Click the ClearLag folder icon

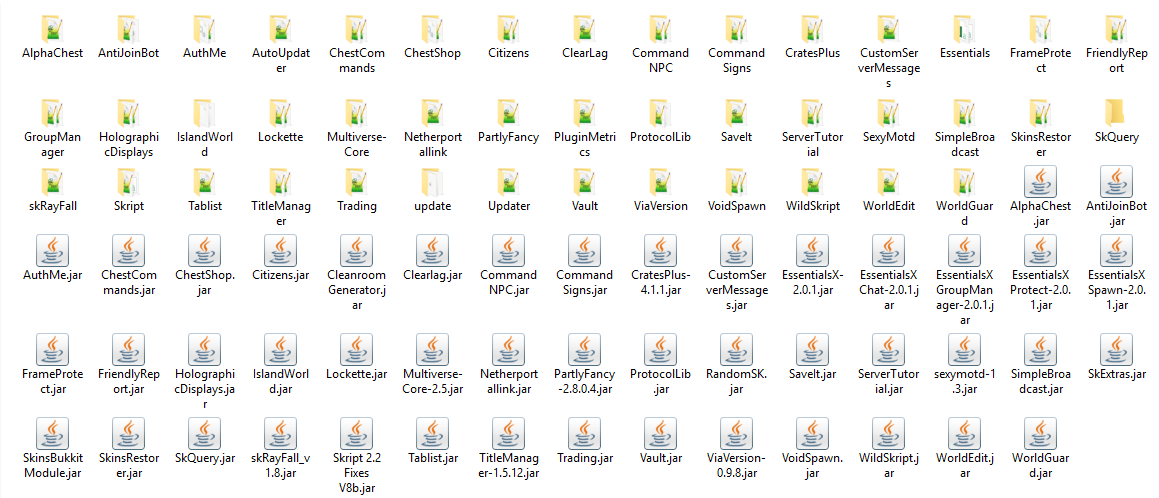585,28
